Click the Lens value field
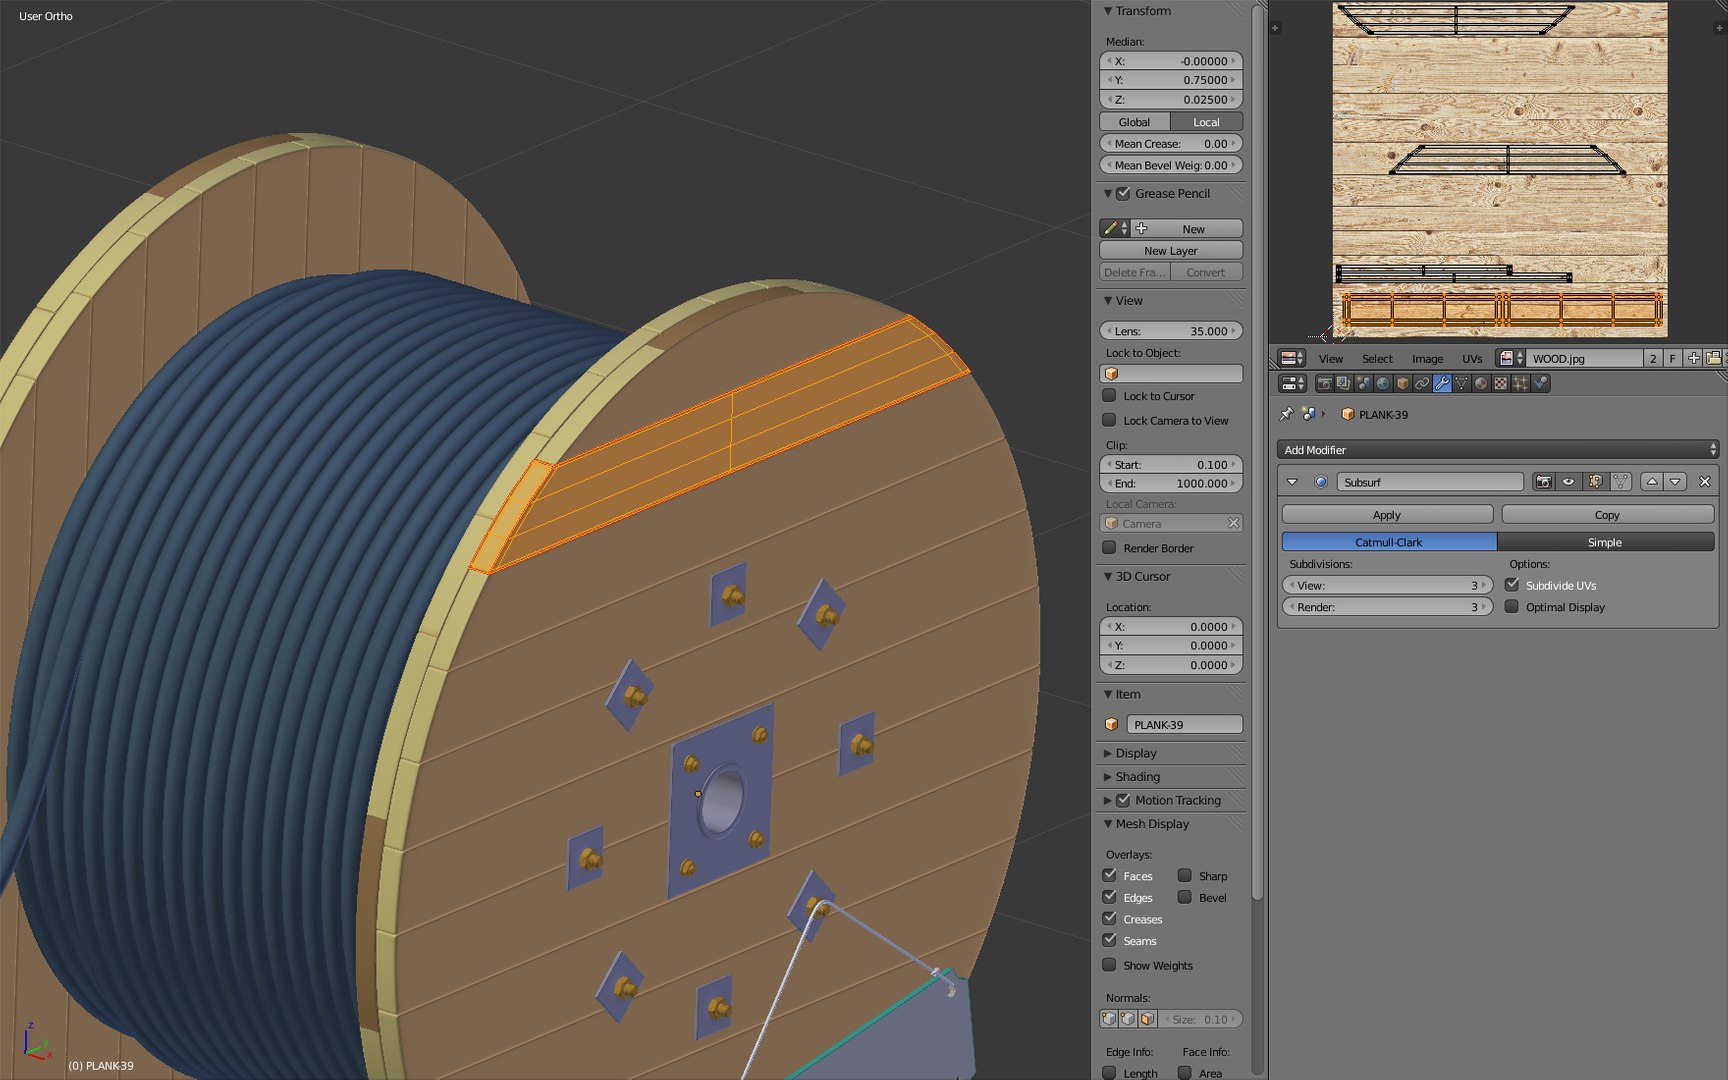 click(1171, 331)
